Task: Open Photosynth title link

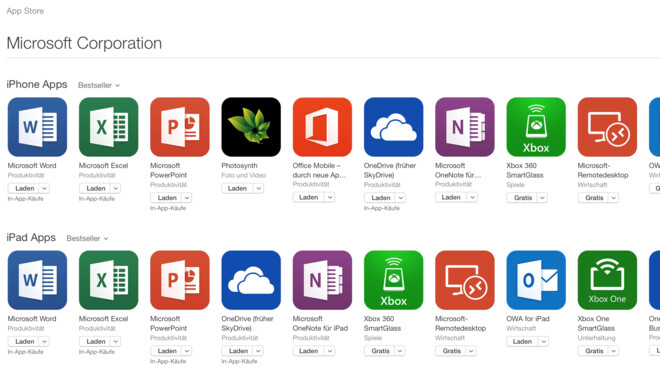Action: tap(240, 166)
